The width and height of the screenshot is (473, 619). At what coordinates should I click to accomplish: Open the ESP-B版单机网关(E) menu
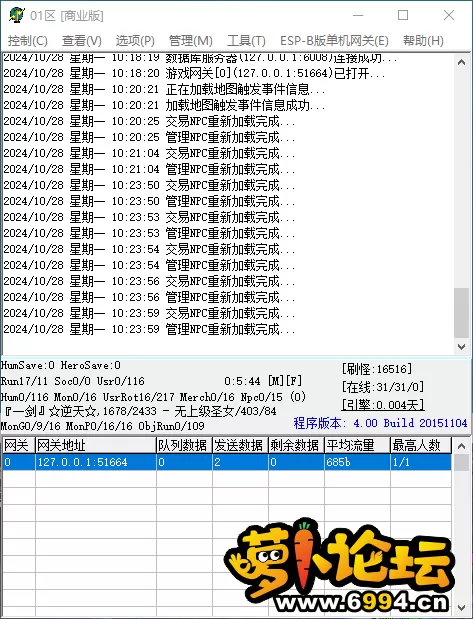(x=334, y=41)
